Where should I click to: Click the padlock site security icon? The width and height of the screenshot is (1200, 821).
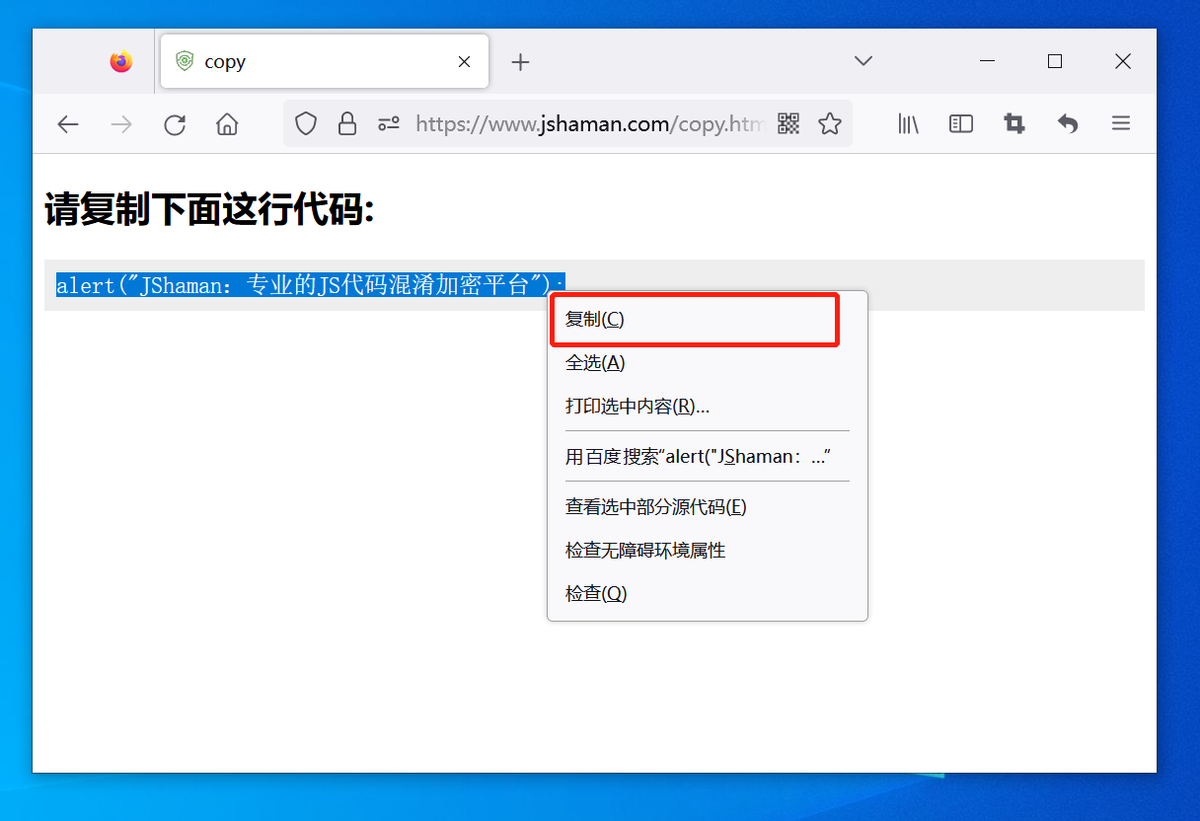click(x=347, y=124)
